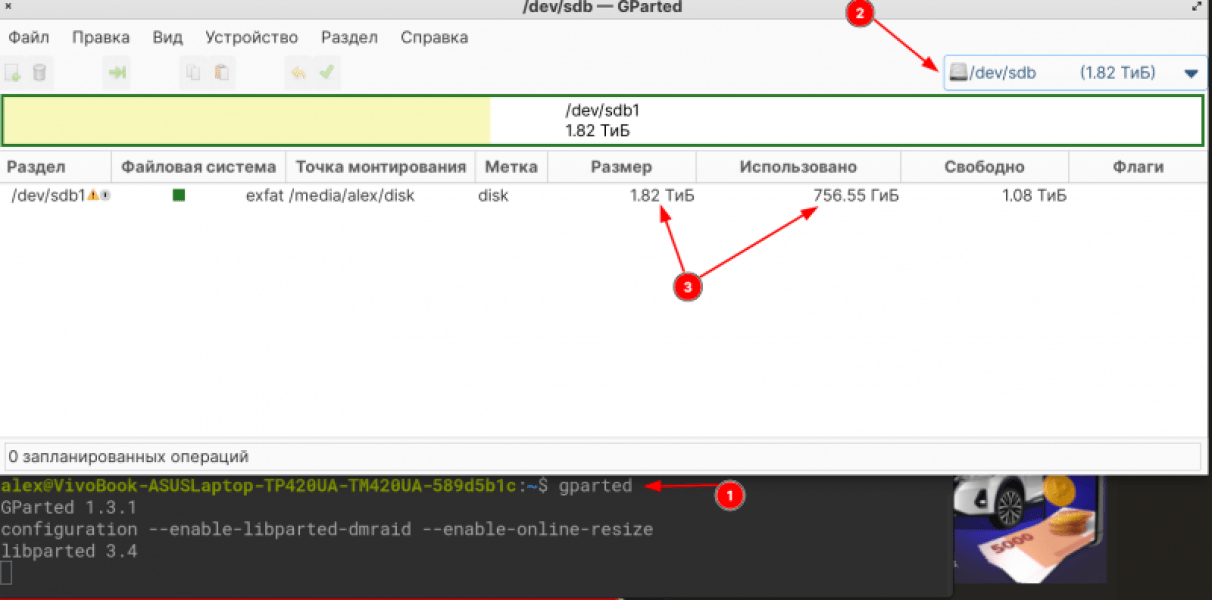Click the Размер column header
Screen dimensions: 1212x600
pos(621,166)
